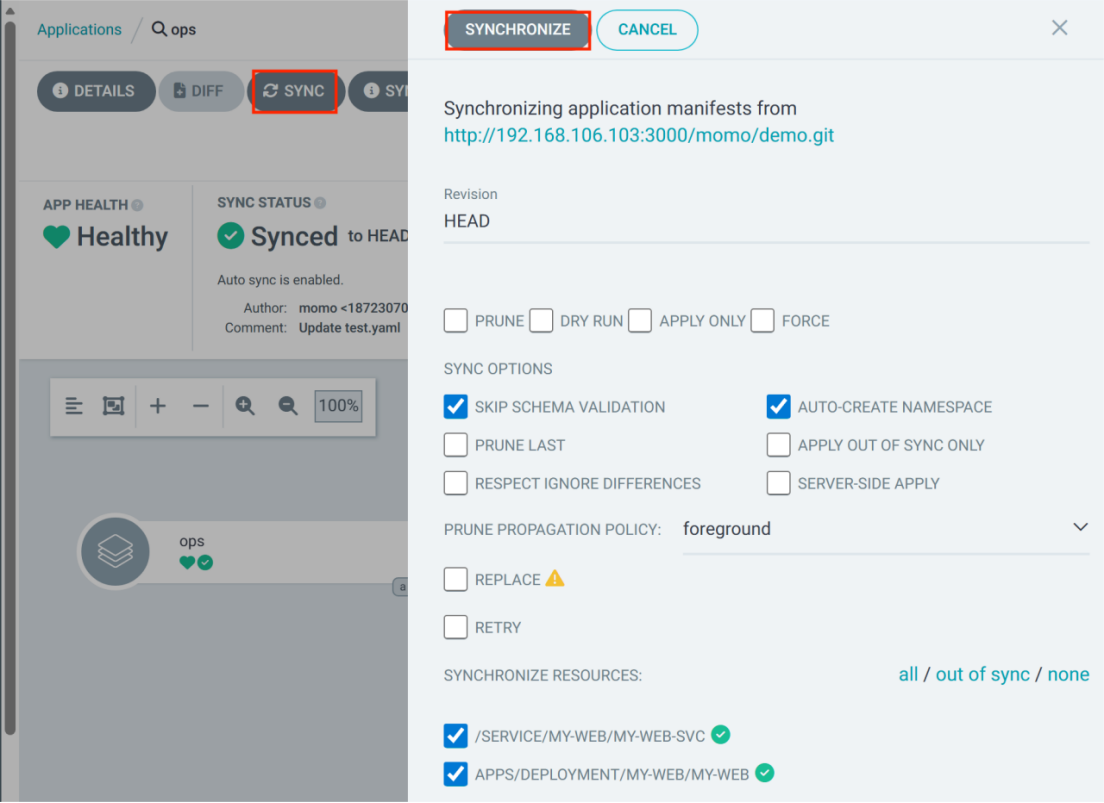Image resolution: width=1104 pixels, height=803 pixels.
Task: Uncheck SKIP SCHEMA VALIDATION option
Action: point(456,406)
